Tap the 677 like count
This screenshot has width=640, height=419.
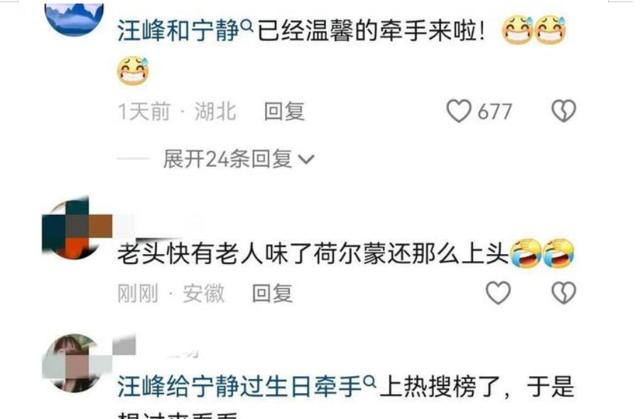pos(494,112)
